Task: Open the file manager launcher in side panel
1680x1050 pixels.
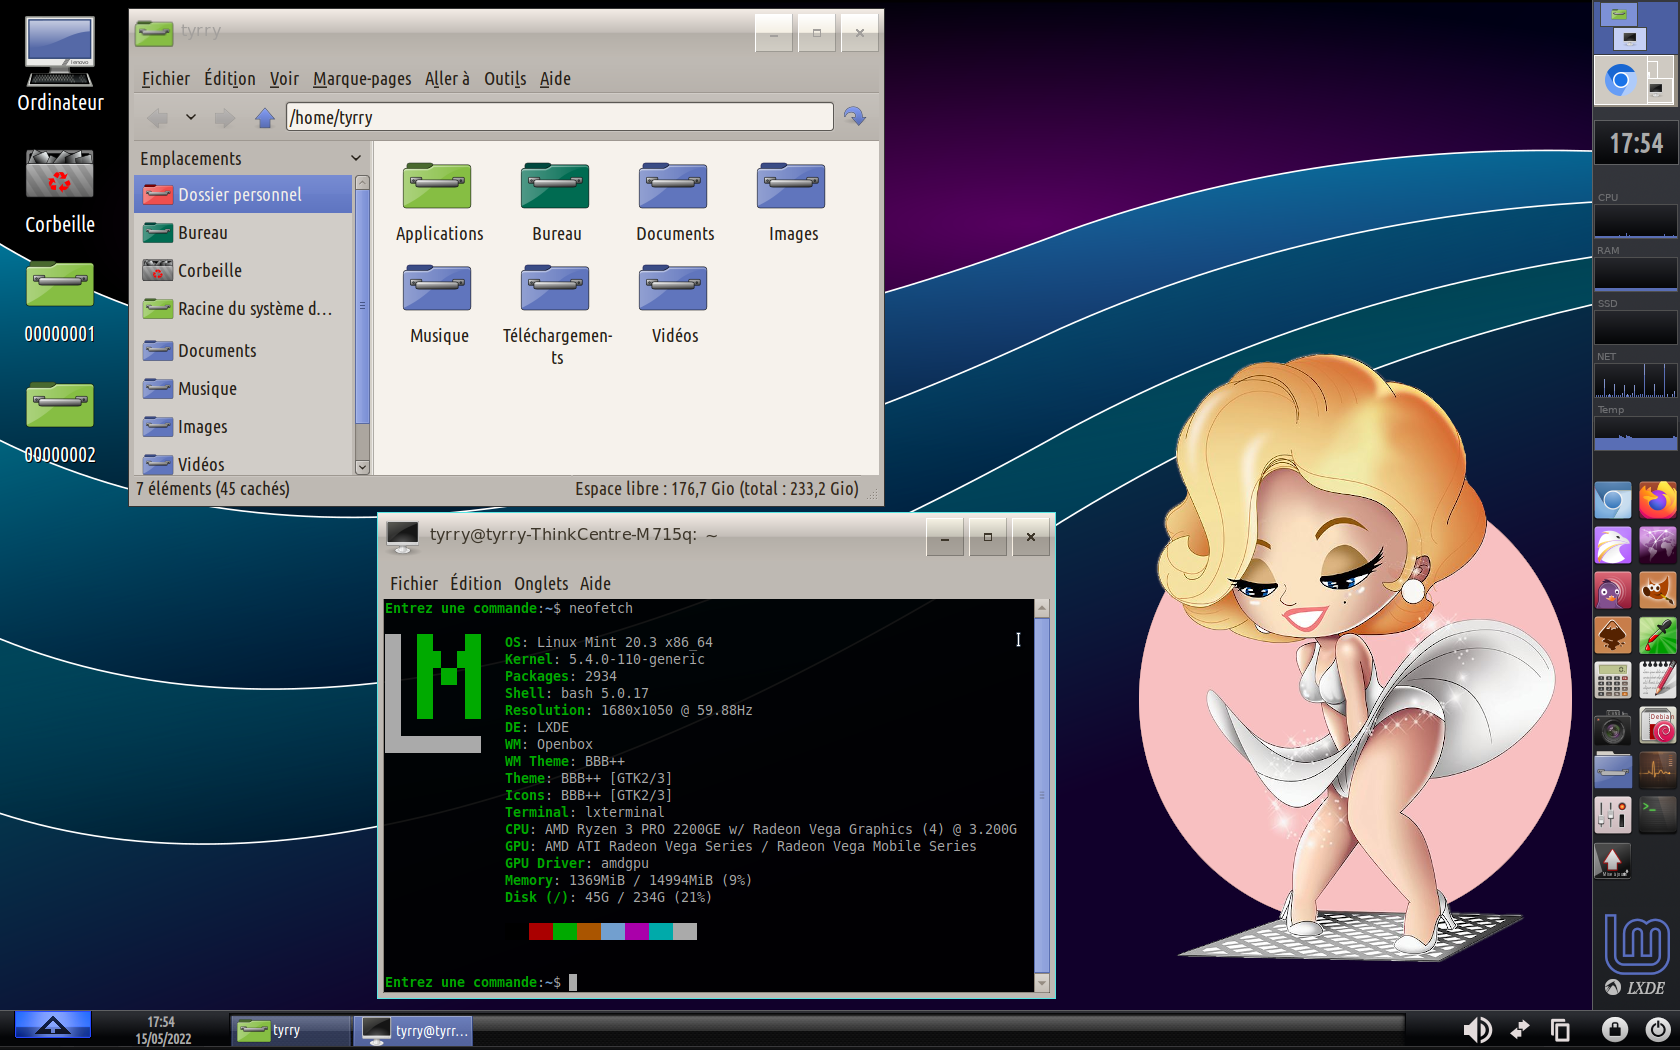Action: click(x=1613, y=771)
